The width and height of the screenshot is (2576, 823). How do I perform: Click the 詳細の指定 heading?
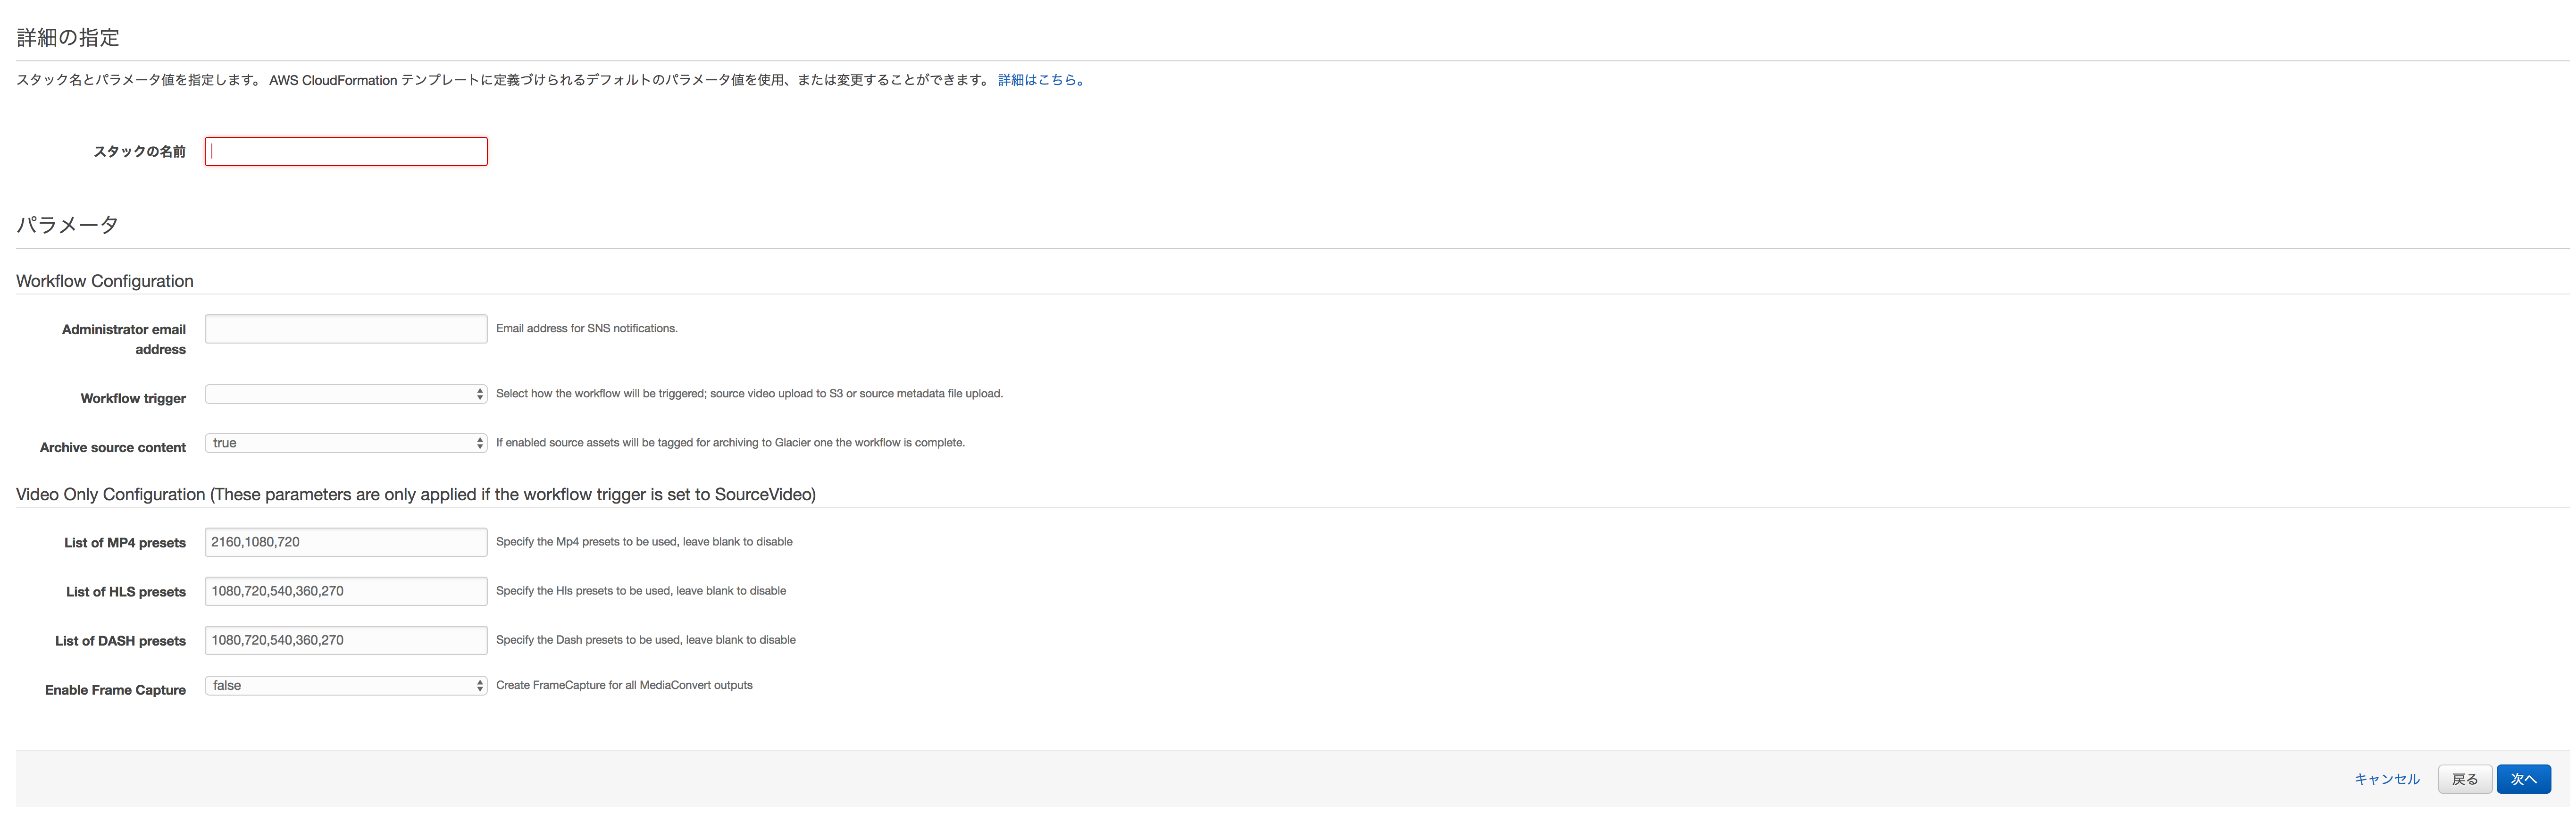(68, 38)
